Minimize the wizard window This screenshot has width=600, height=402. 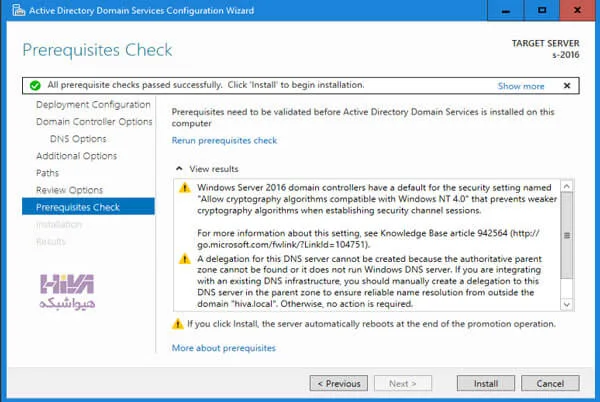click(x=505, y=10)
